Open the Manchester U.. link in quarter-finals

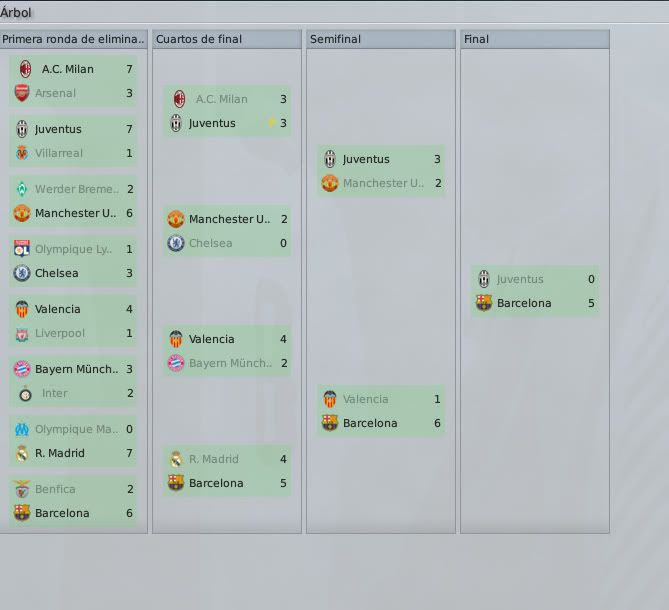230,219
